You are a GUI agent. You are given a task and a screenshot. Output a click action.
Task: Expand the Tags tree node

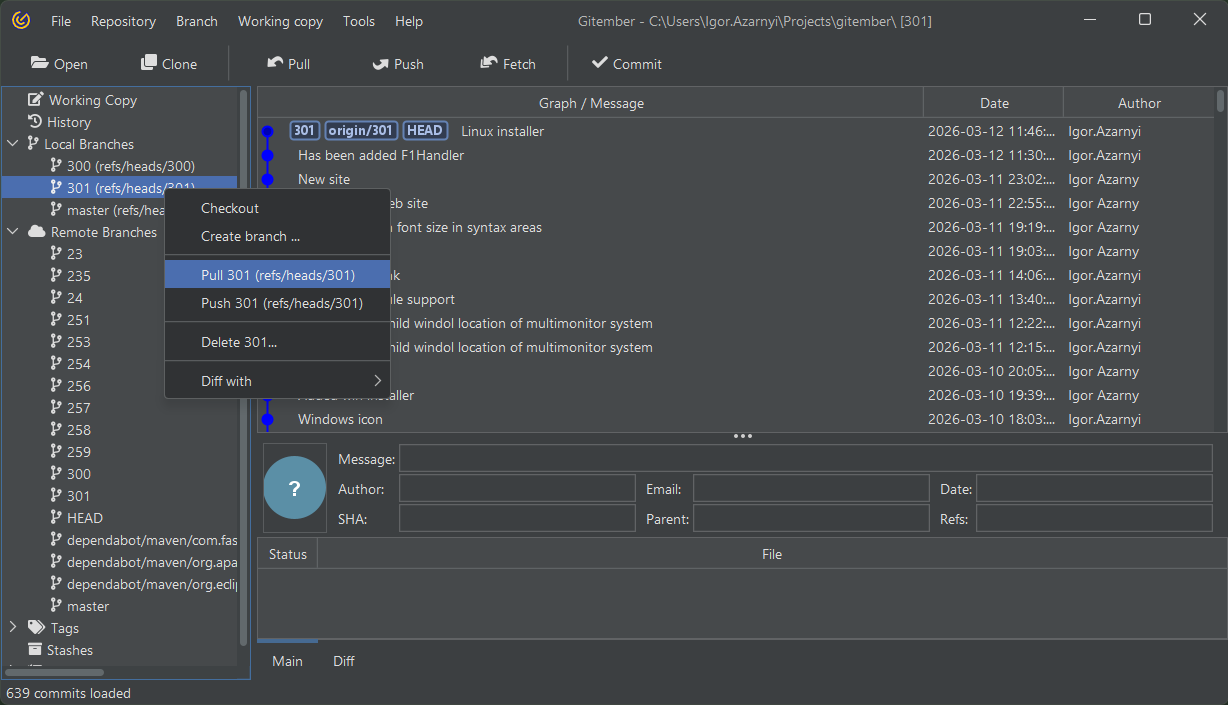click(13, 628)
